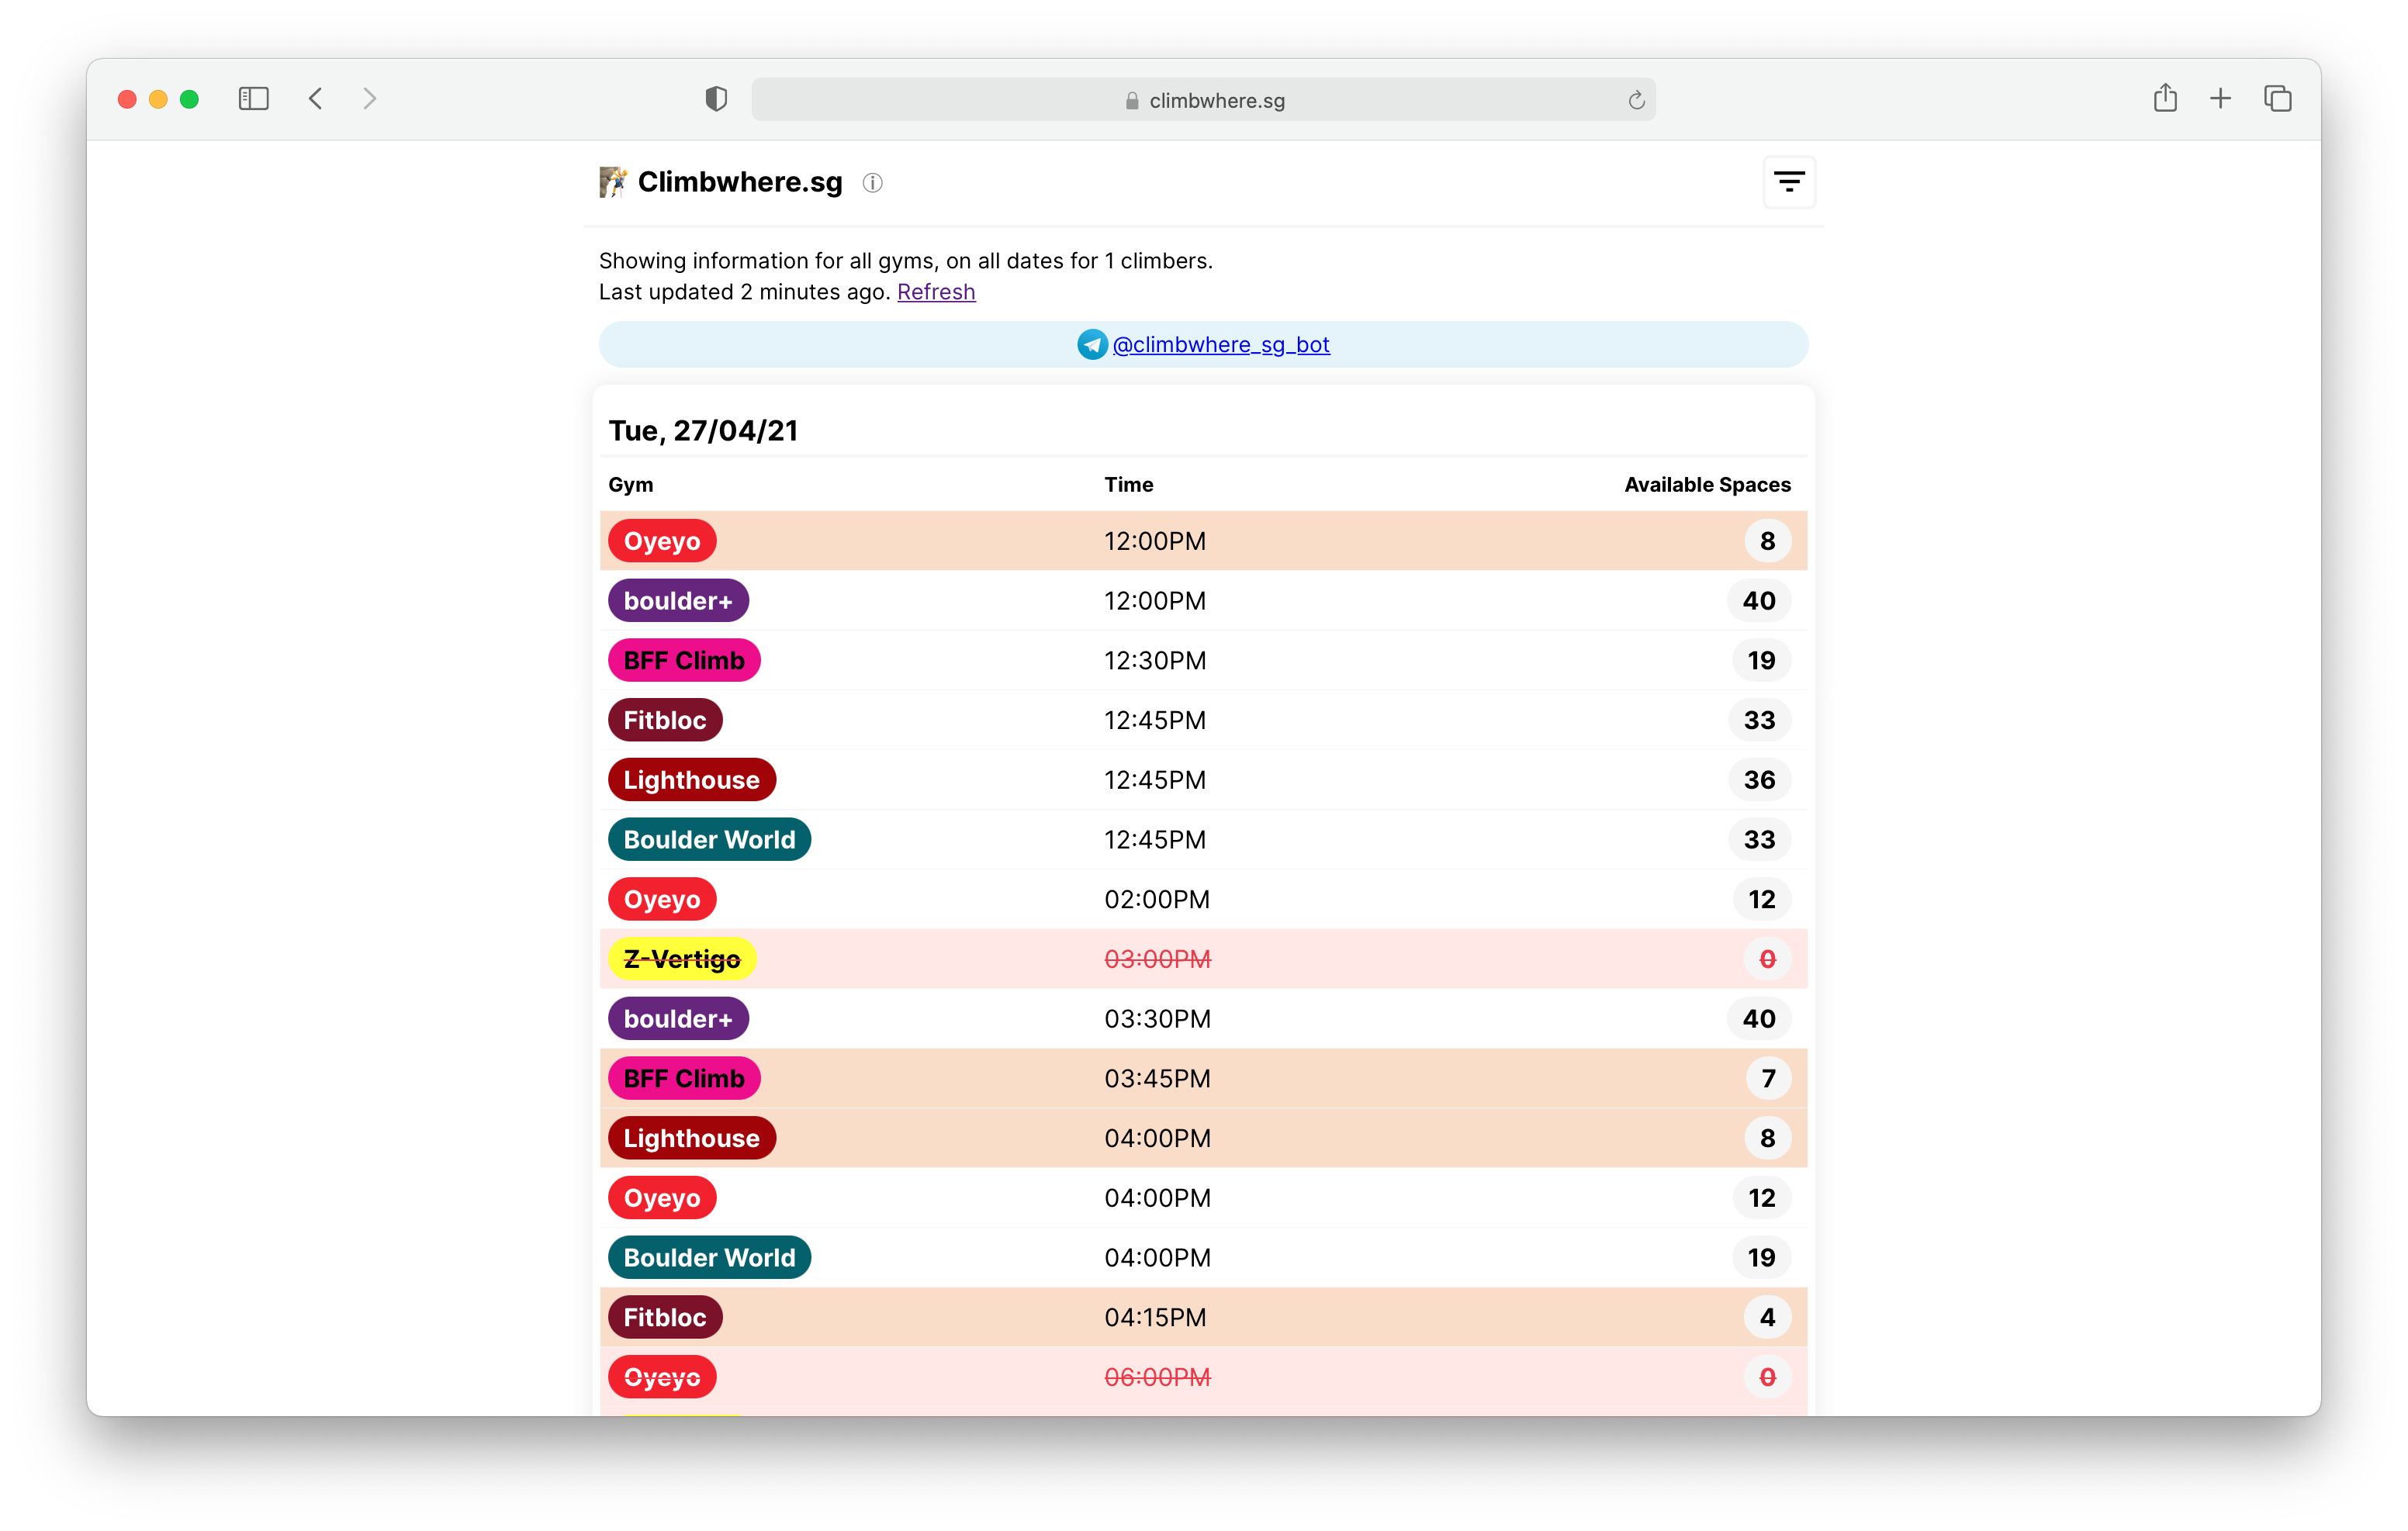Select the Fitbloc tag at 04:15PM
The height and width of the screenshot is (1531, 2408).
pos(665,1318)
